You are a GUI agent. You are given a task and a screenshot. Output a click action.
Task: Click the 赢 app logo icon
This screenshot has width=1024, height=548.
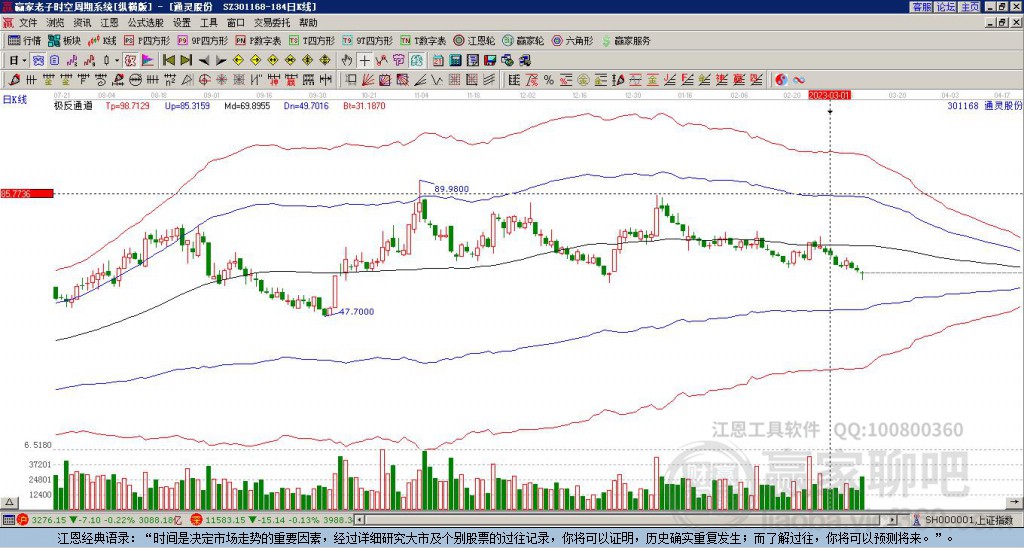8,23
